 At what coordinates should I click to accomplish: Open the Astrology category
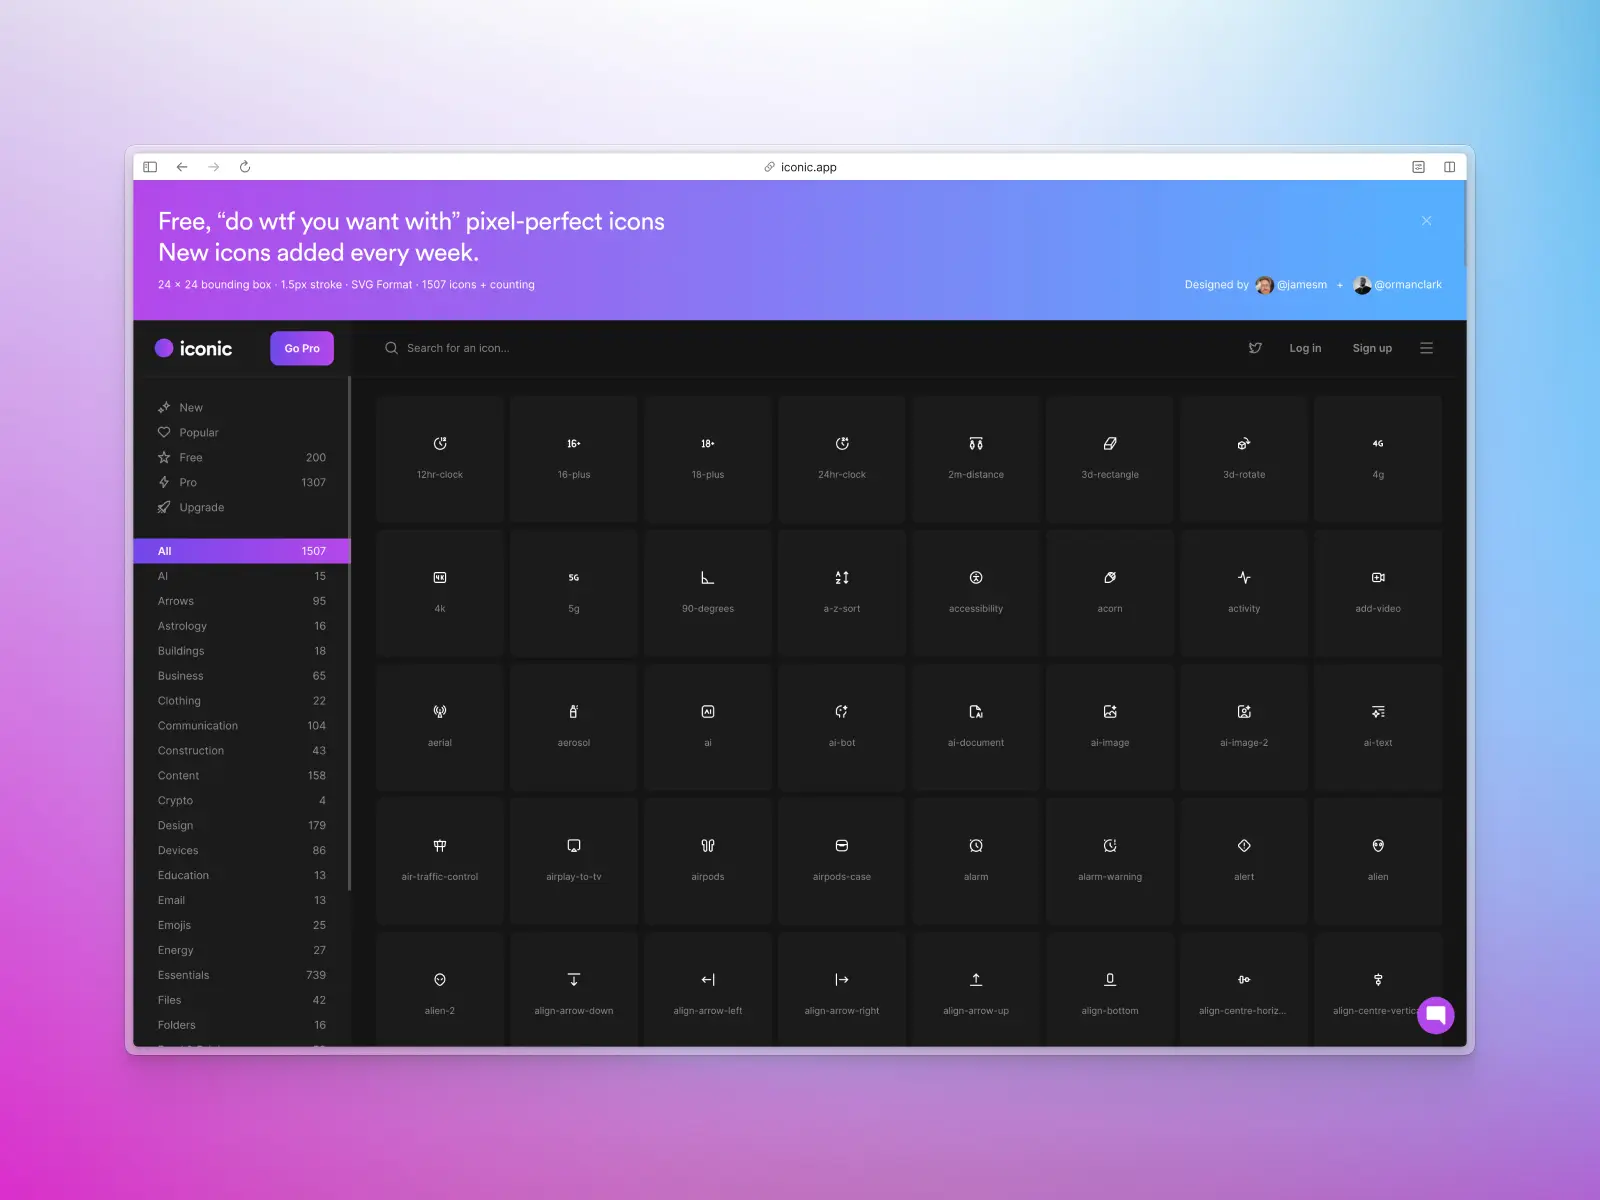click(x=242, y=626)
